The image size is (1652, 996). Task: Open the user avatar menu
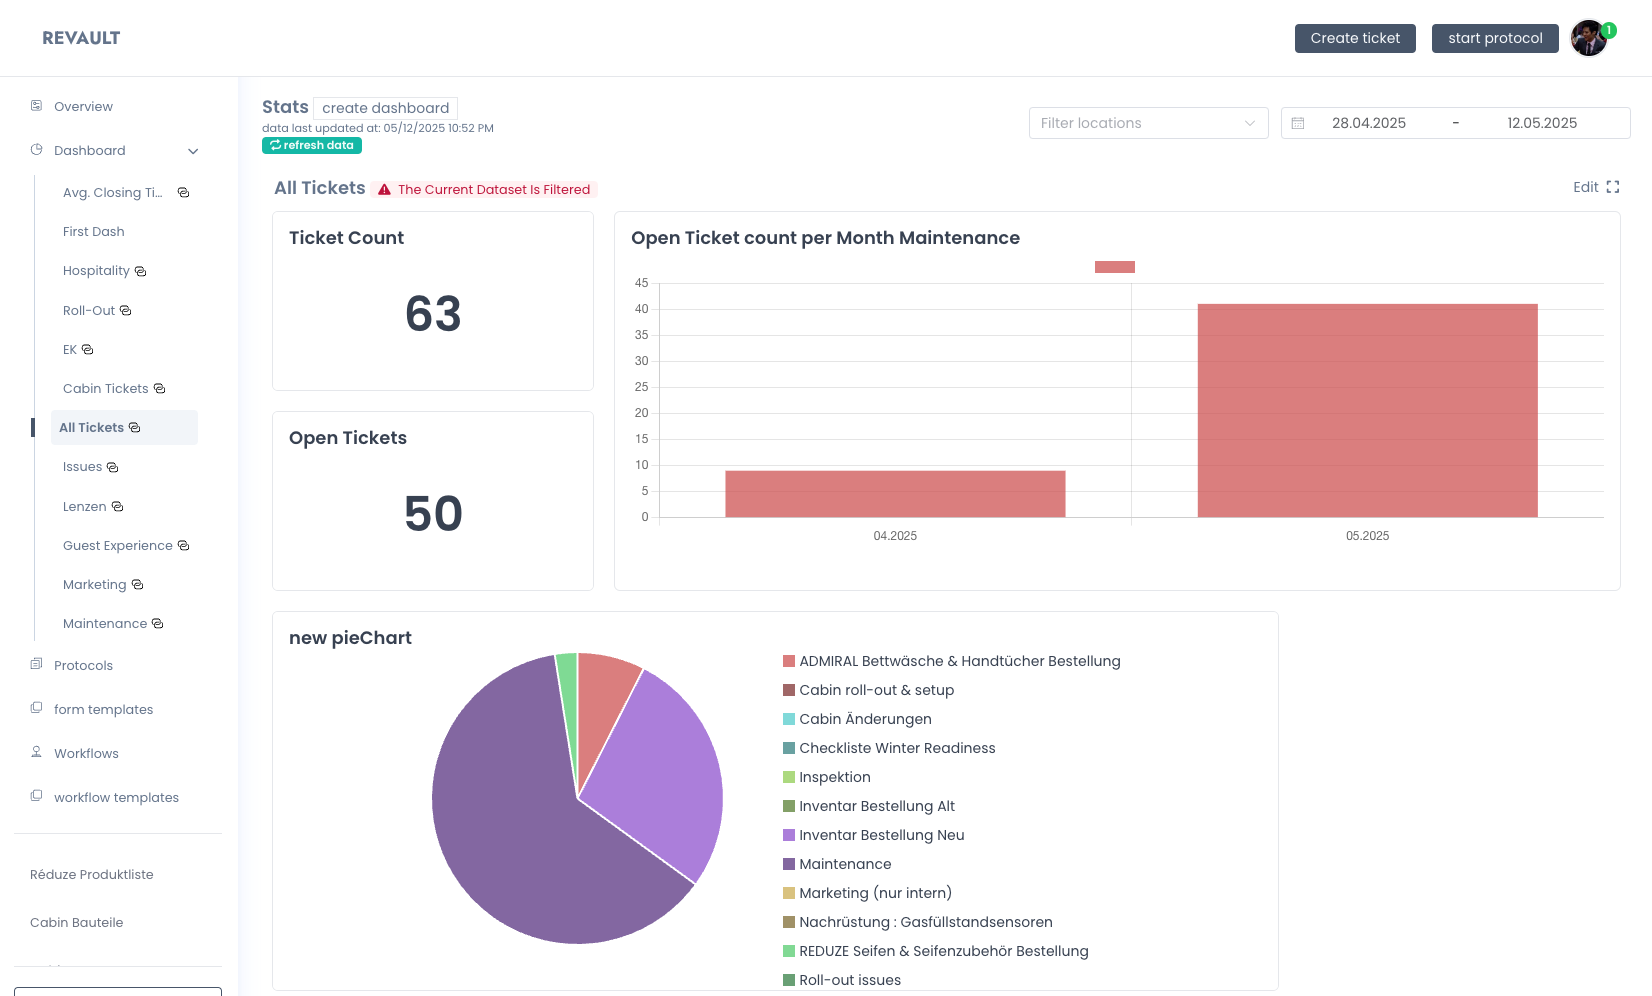tap(1588, 38)
